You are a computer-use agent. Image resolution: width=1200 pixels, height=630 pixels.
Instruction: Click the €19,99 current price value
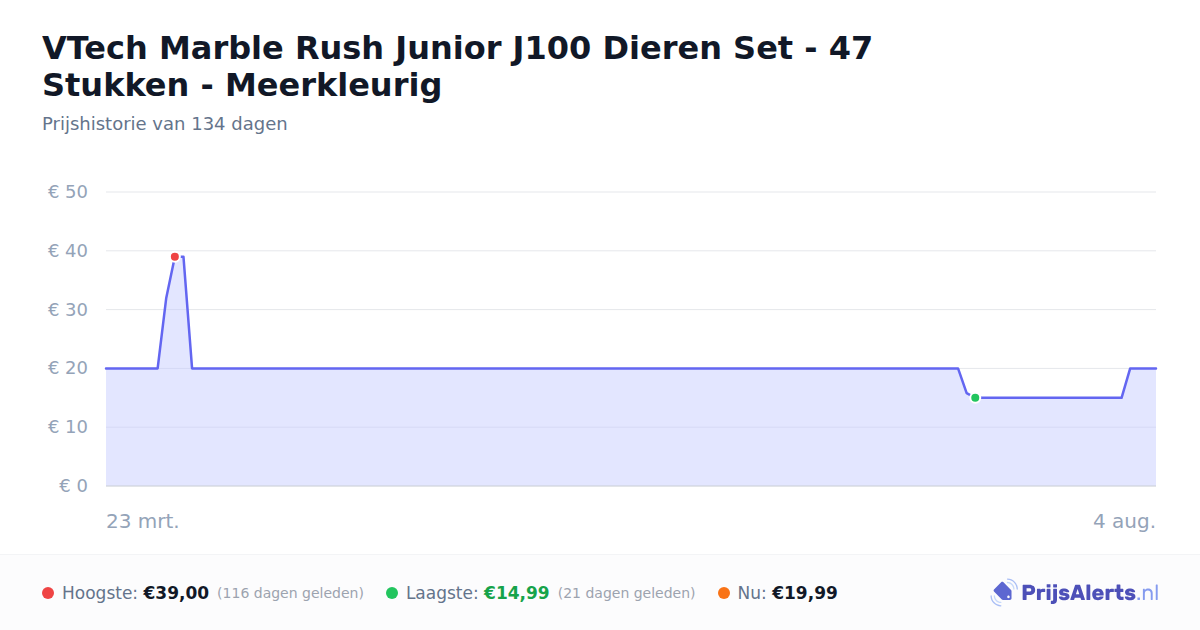pyautogui.click(x=805, y=593)
